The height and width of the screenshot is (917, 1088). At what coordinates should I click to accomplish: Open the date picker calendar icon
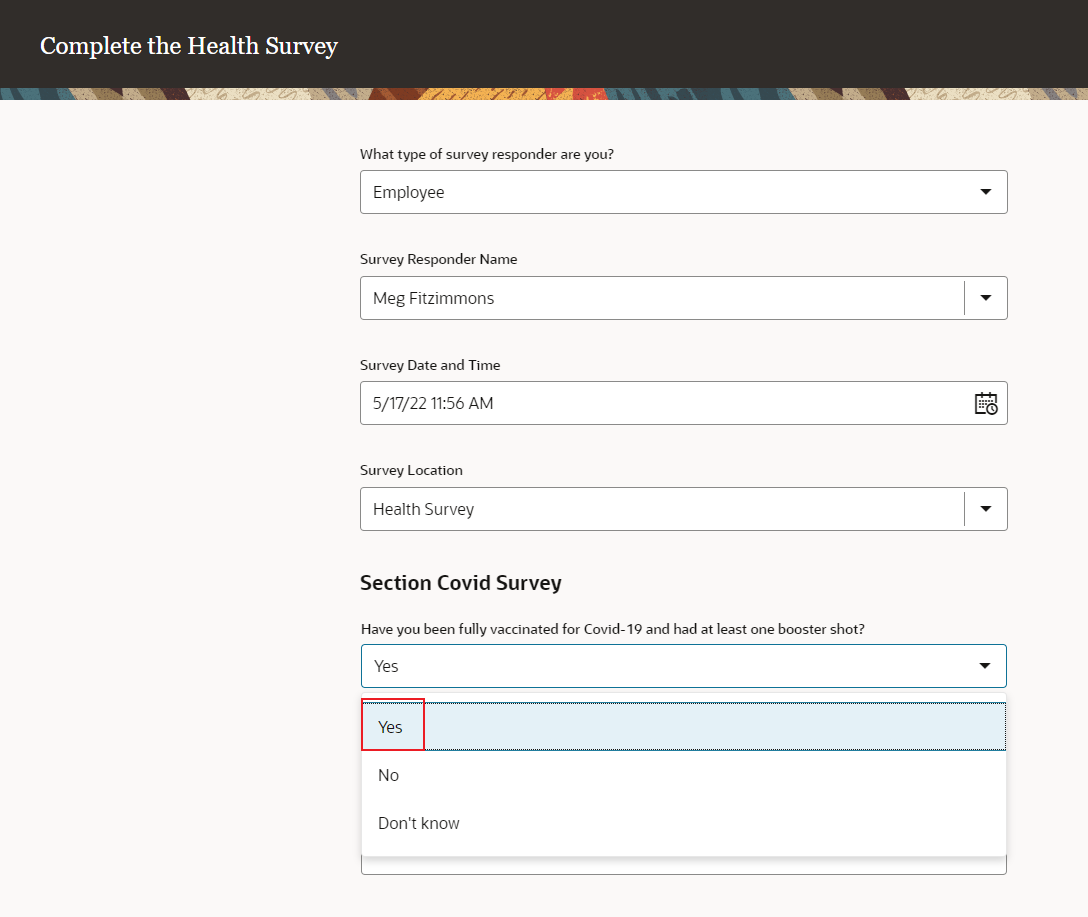pos(986,403)
